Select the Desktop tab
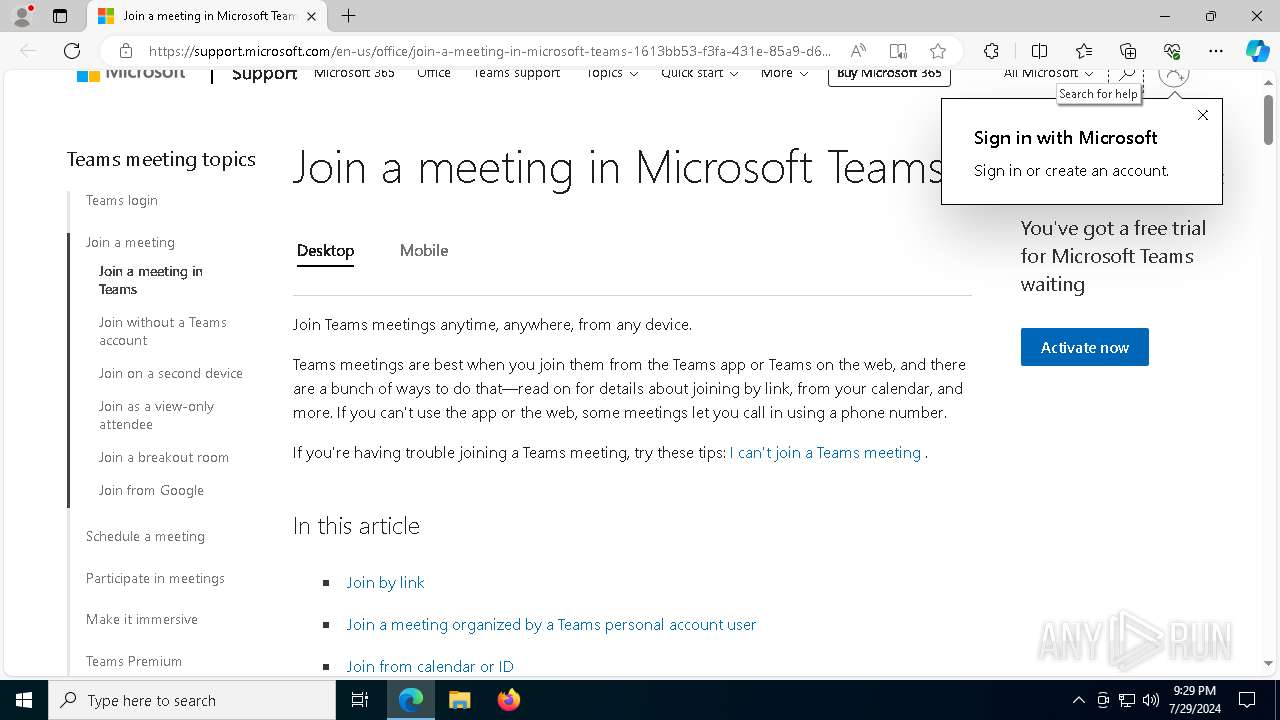1280x720 pixels. click(325, 251)
